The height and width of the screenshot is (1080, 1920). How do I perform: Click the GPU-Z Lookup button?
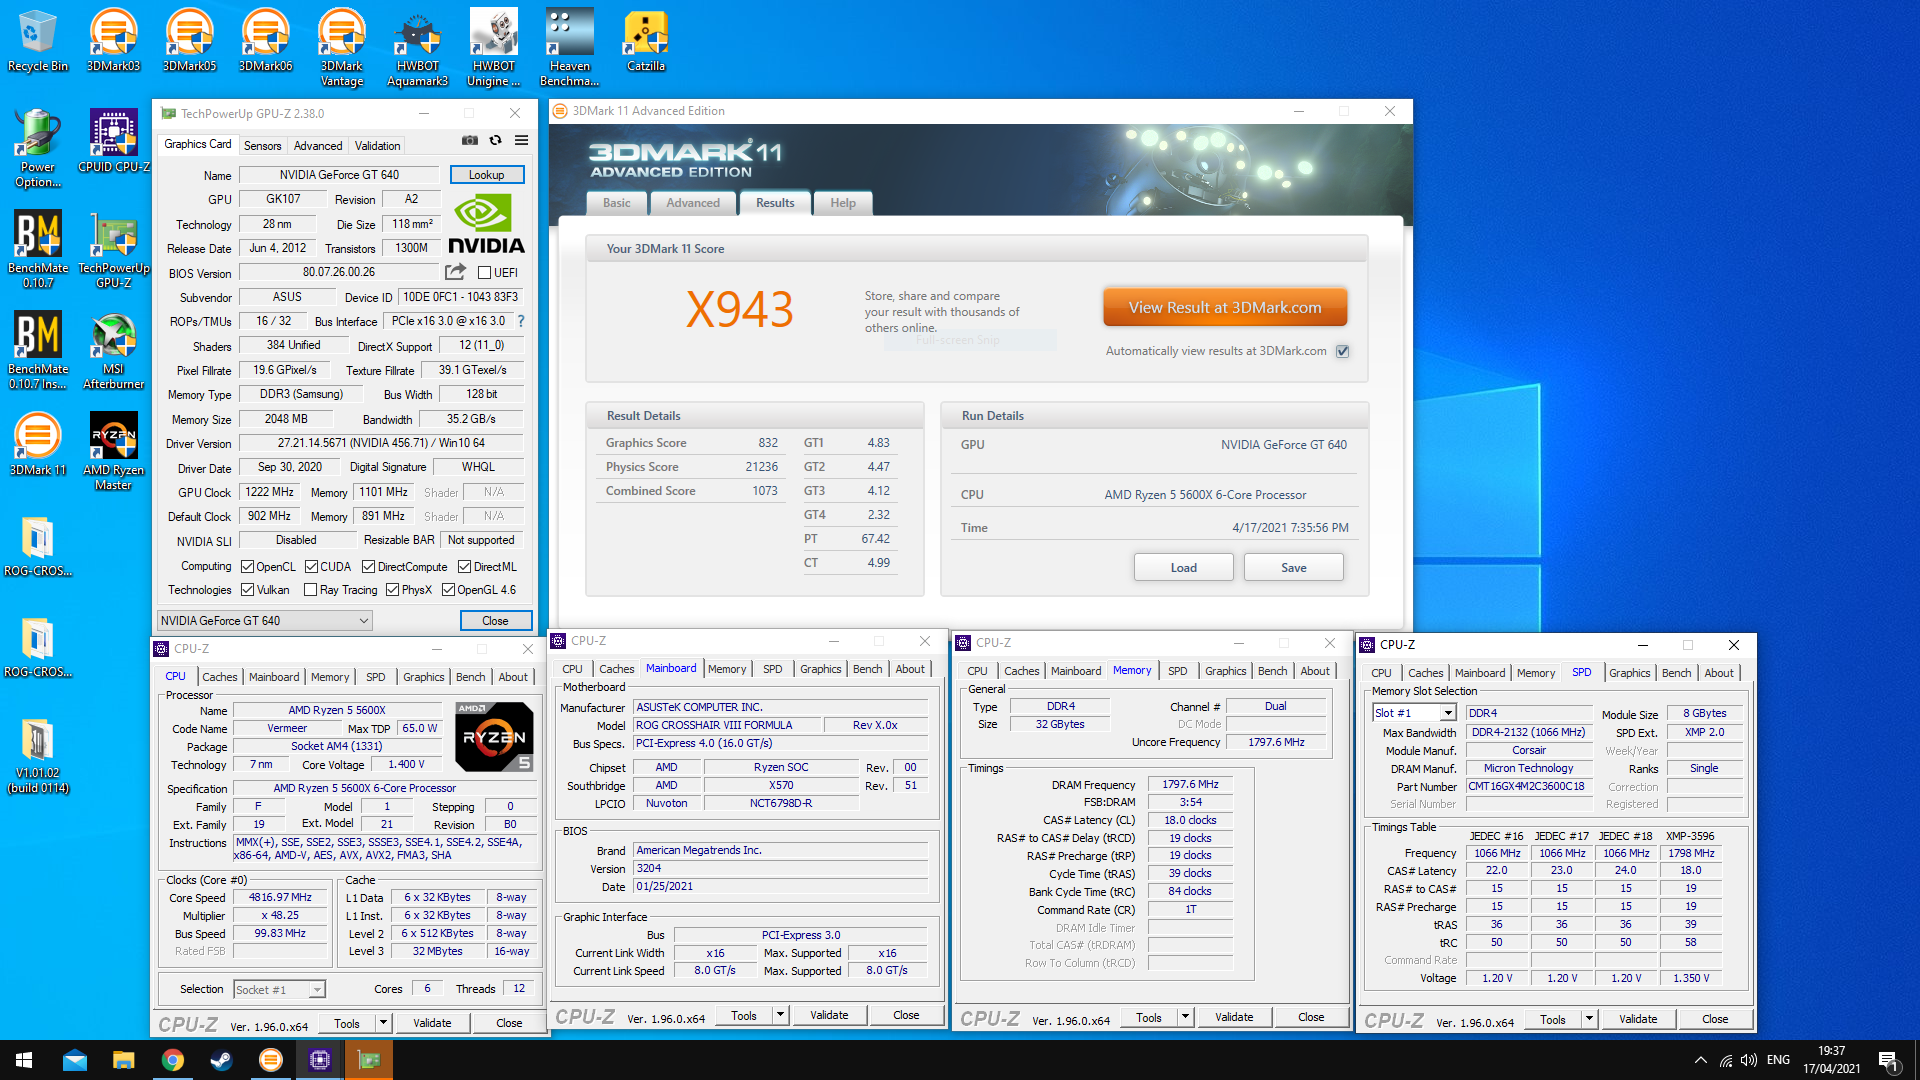(x=487, y=175)
